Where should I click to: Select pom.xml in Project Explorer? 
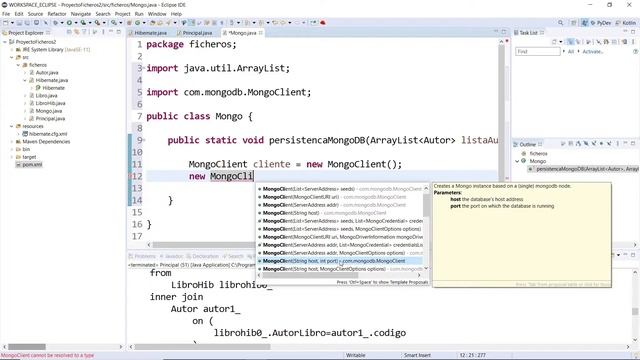[32, 164]
